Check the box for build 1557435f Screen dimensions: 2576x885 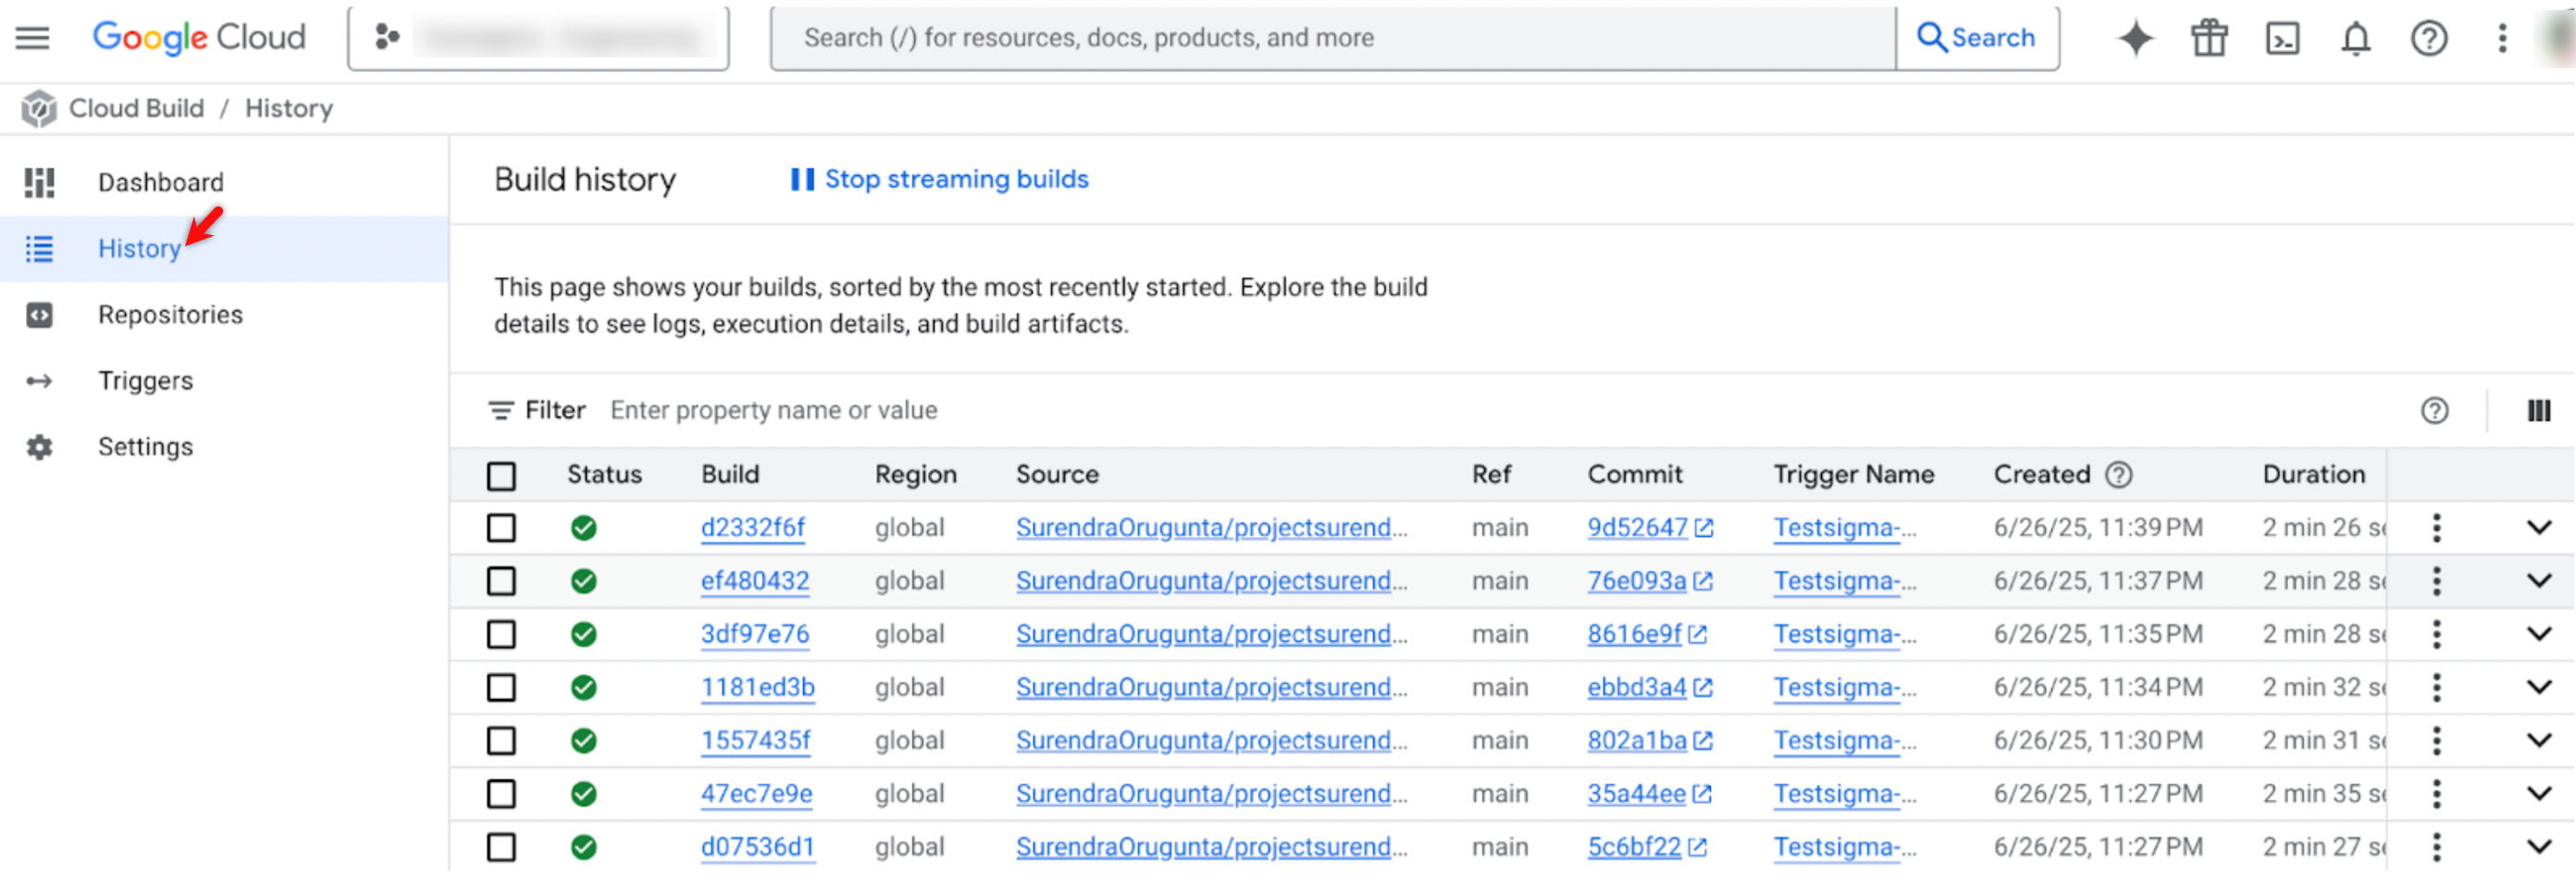click(501, 740)
